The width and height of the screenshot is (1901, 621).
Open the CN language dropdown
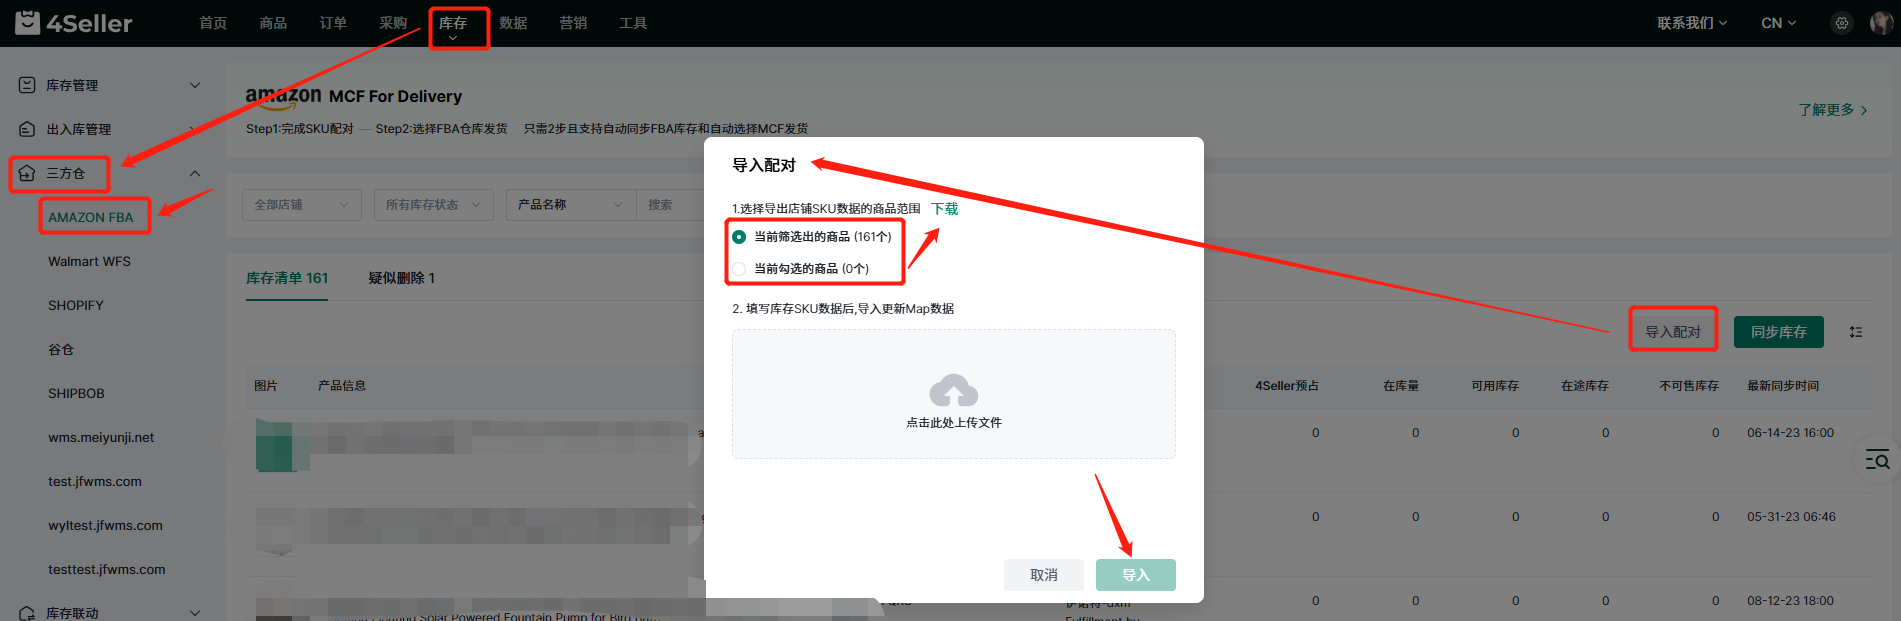[x=1778, y=23]
